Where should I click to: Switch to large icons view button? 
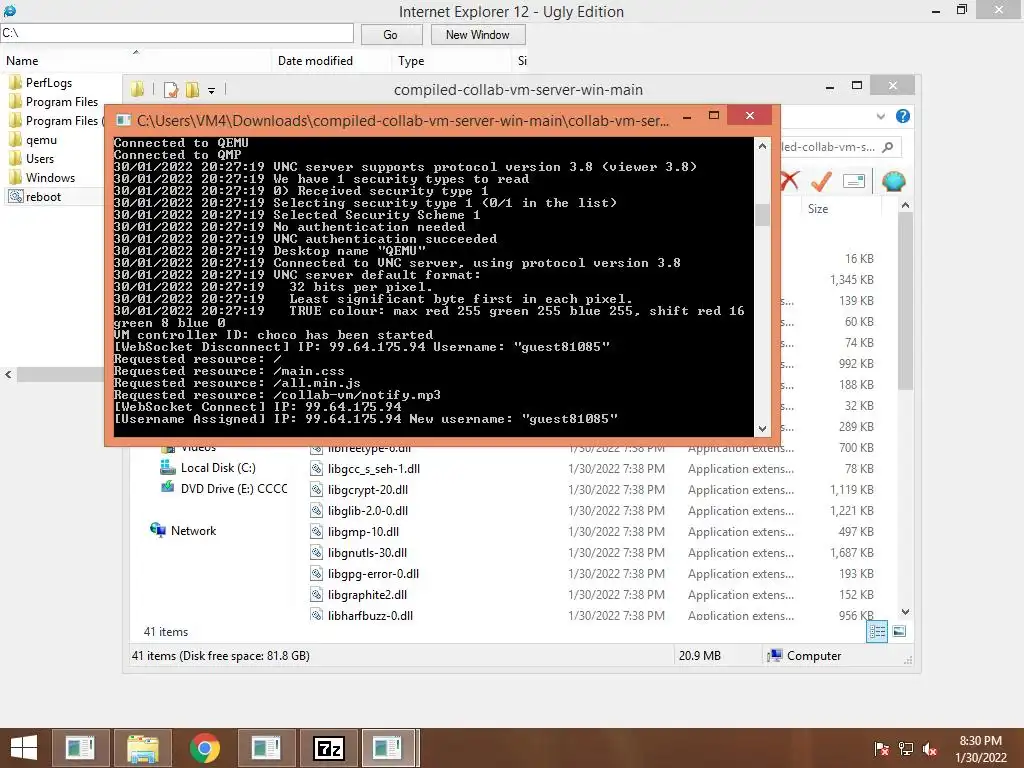click(899, 631)
